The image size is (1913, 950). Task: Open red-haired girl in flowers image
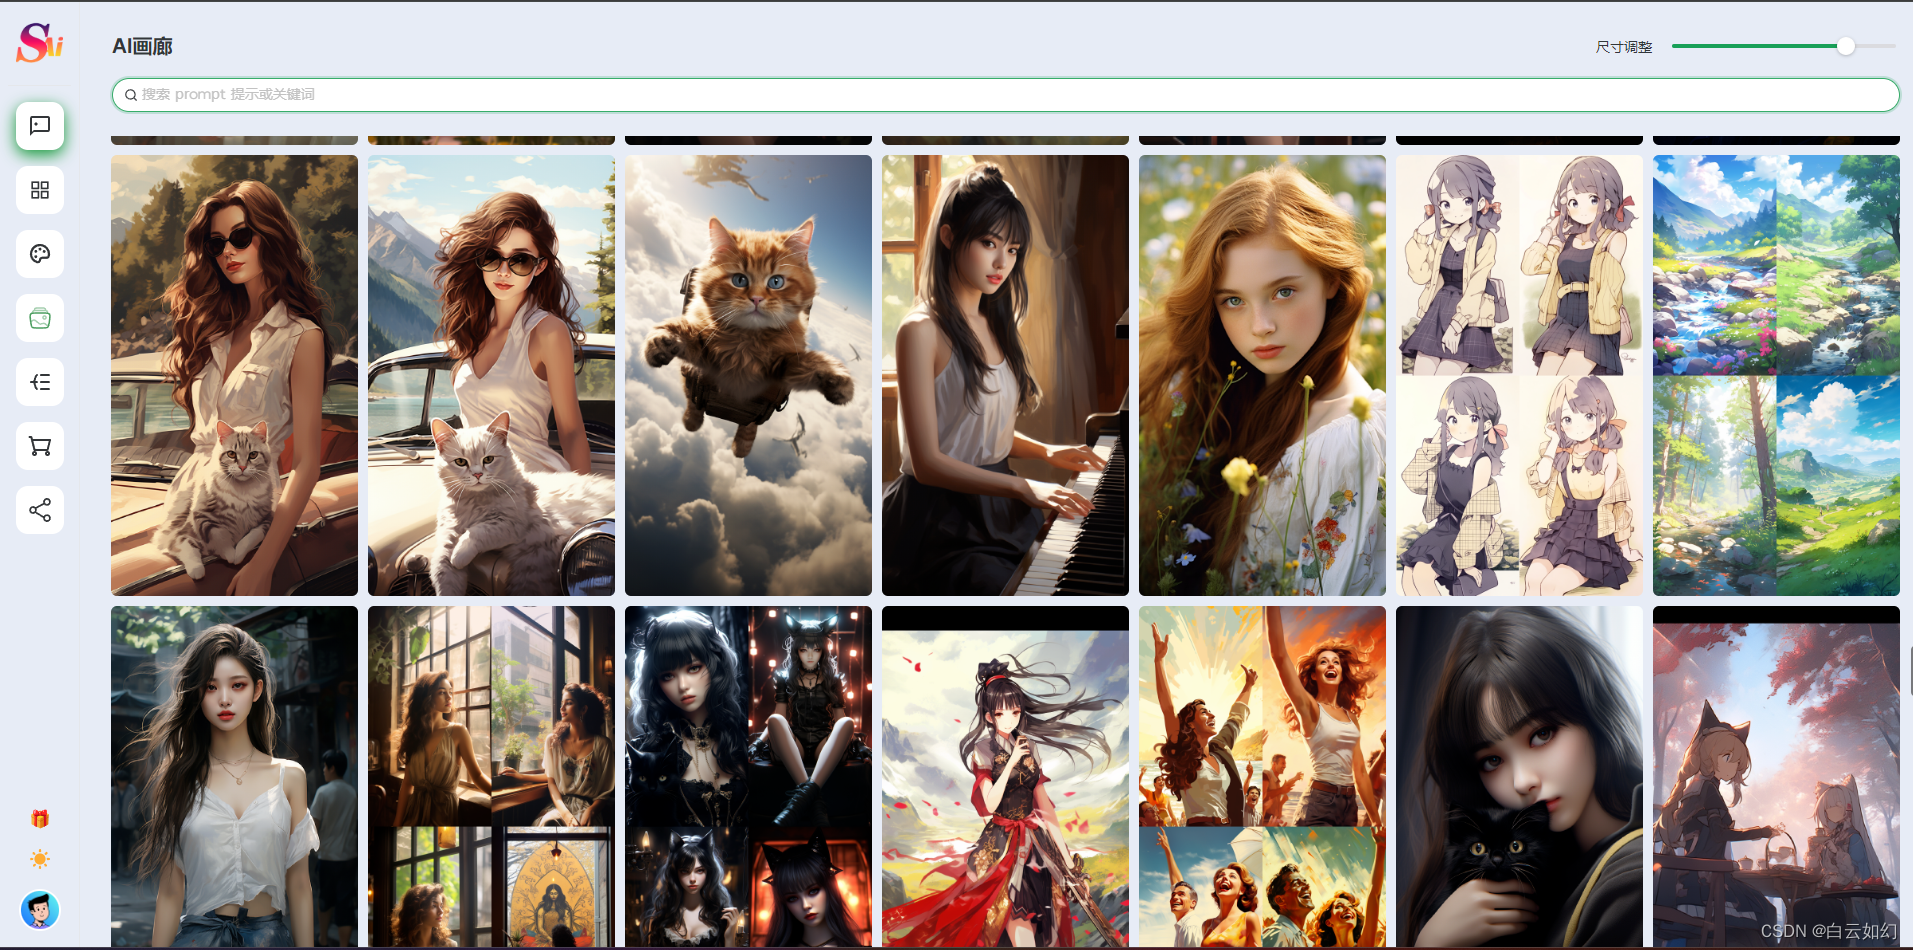click(1262, 375)
